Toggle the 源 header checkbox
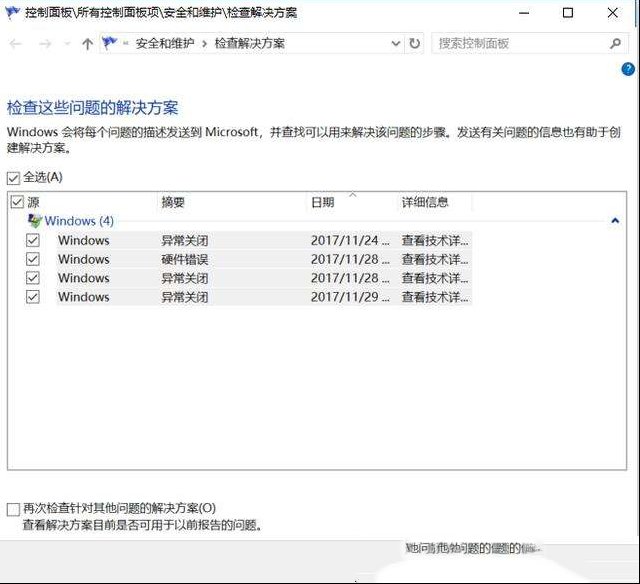The height and width of the screenshot is (584, 640). click(17, 202)
